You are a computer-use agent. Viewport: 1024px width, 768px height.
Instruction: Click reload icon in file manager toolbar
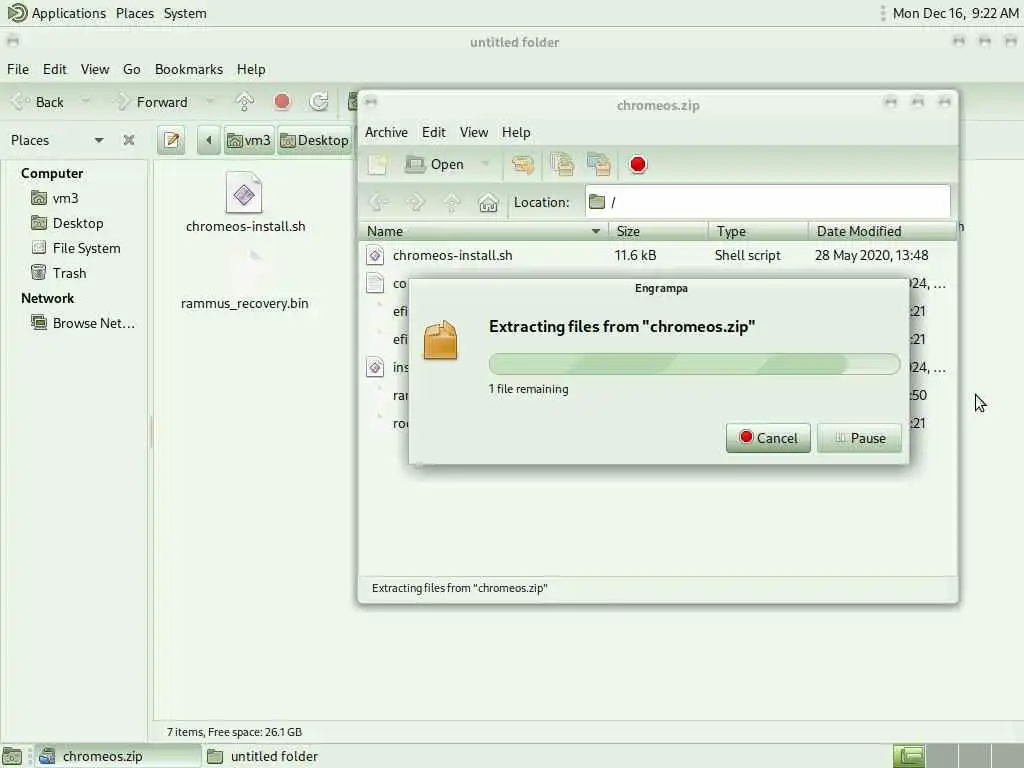(x=319, y=102)
